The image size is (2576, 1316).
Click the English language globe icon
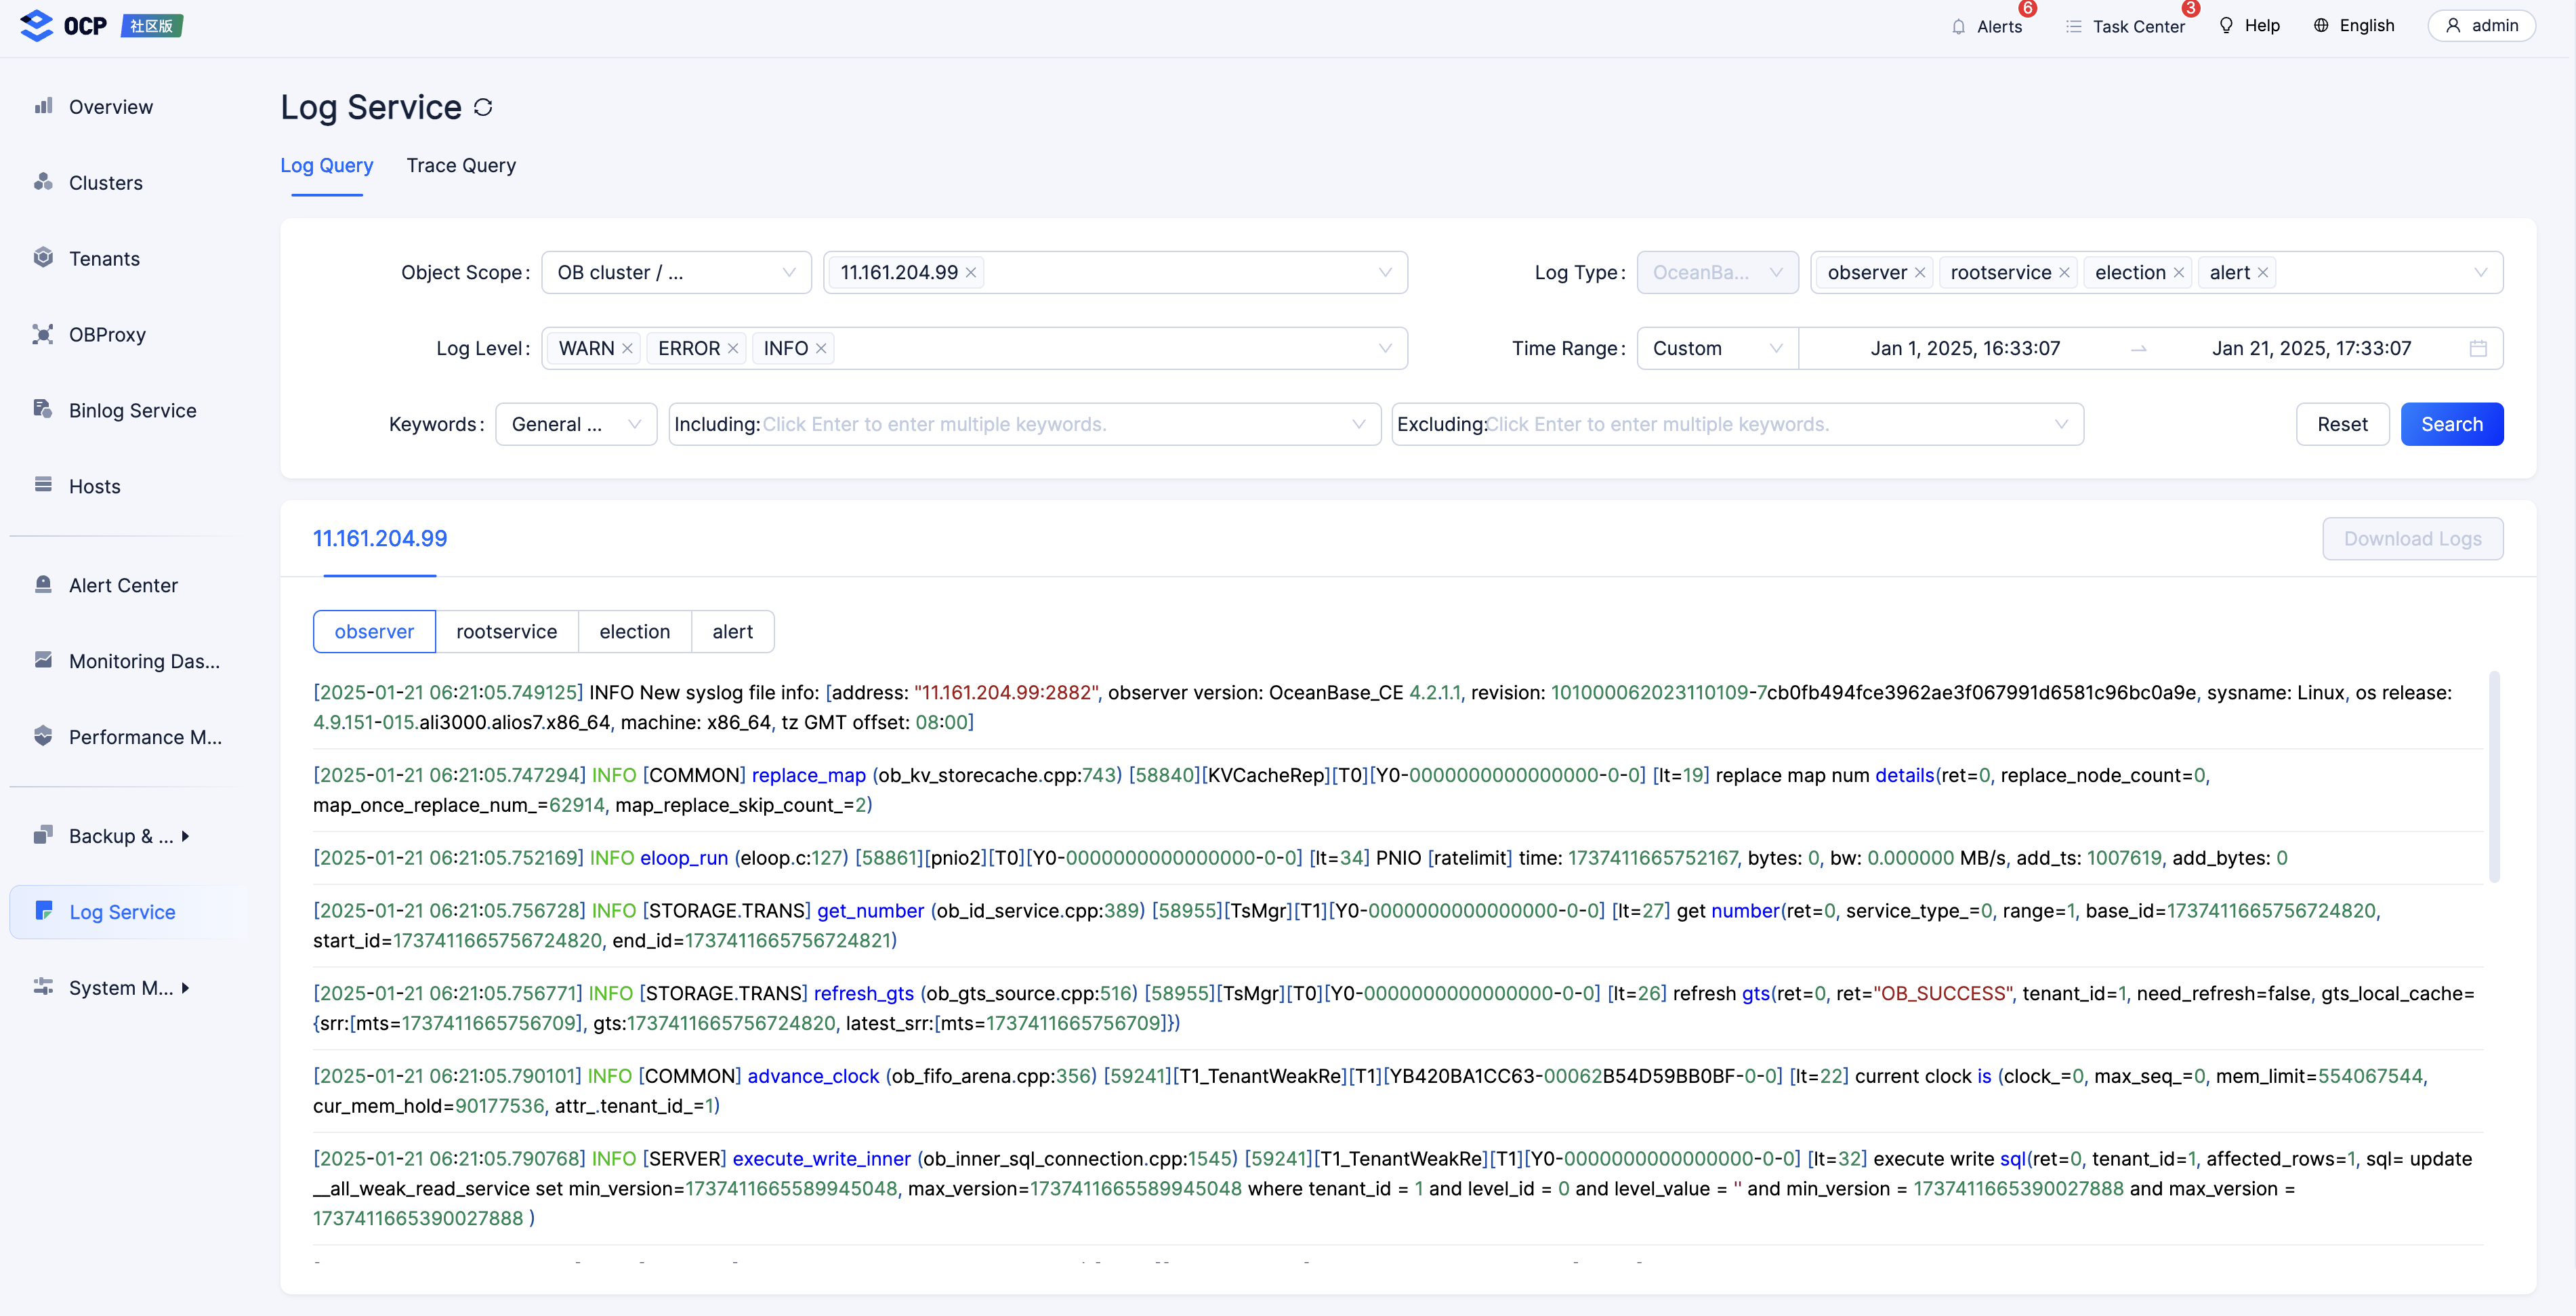point(2321,26)
